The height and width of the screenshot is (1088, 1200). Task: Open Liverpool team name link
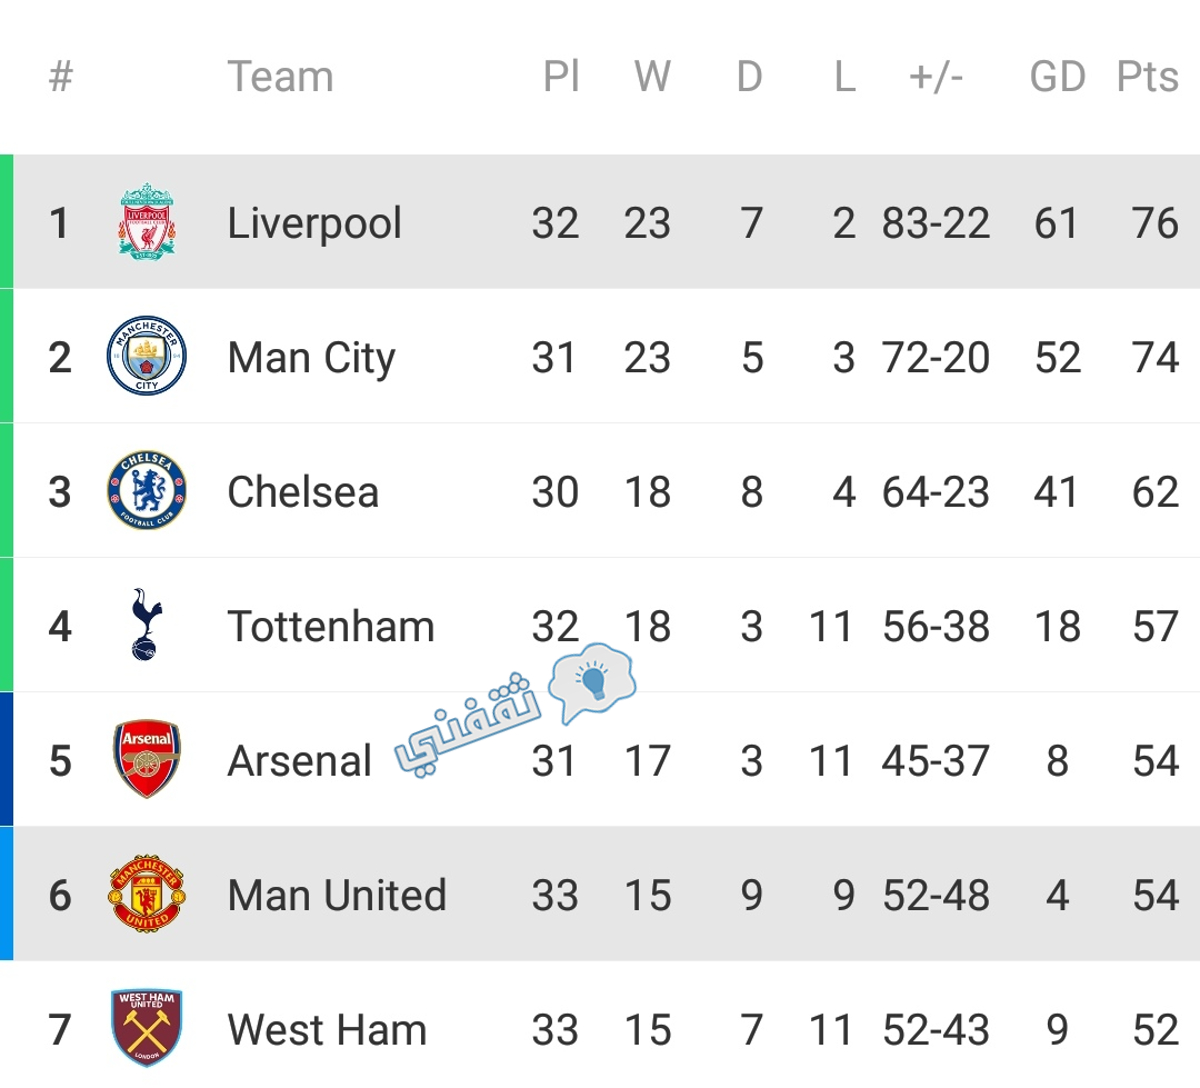[x=314, y=224]
